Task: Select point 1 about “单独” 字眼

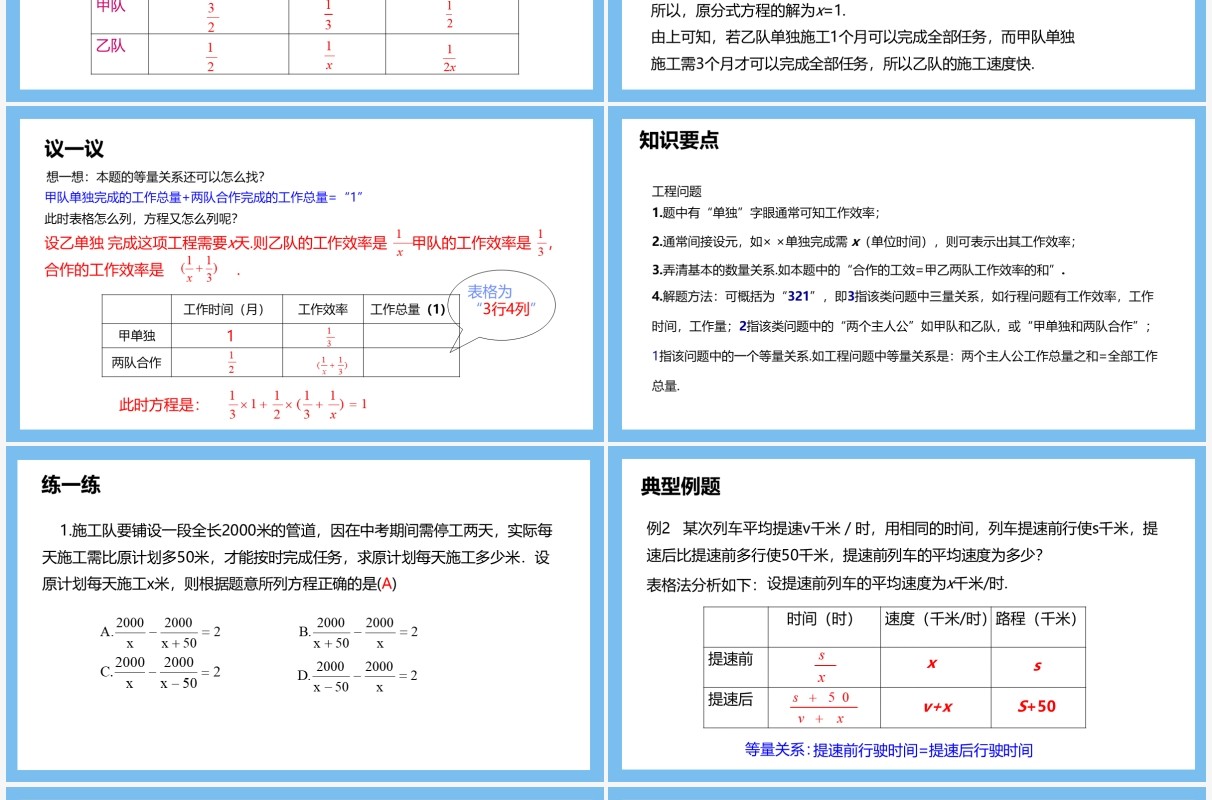Action: tap(765, 213)
